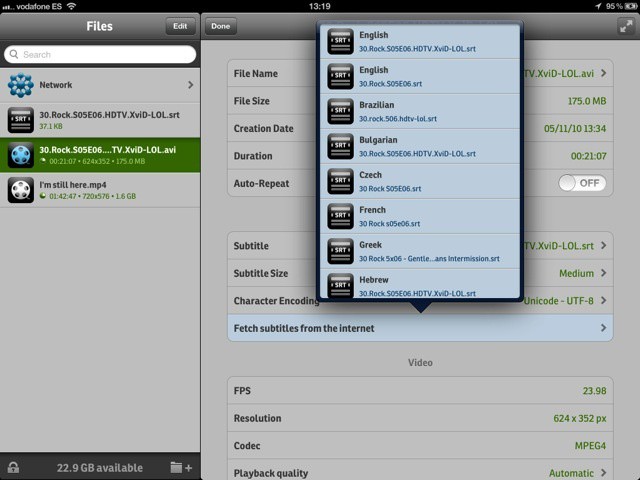Image resolution: width=640 pixels, height=480 pixels.
Task: Tap SRT icon of Brazilian subtitle
Action: (340, 111)
